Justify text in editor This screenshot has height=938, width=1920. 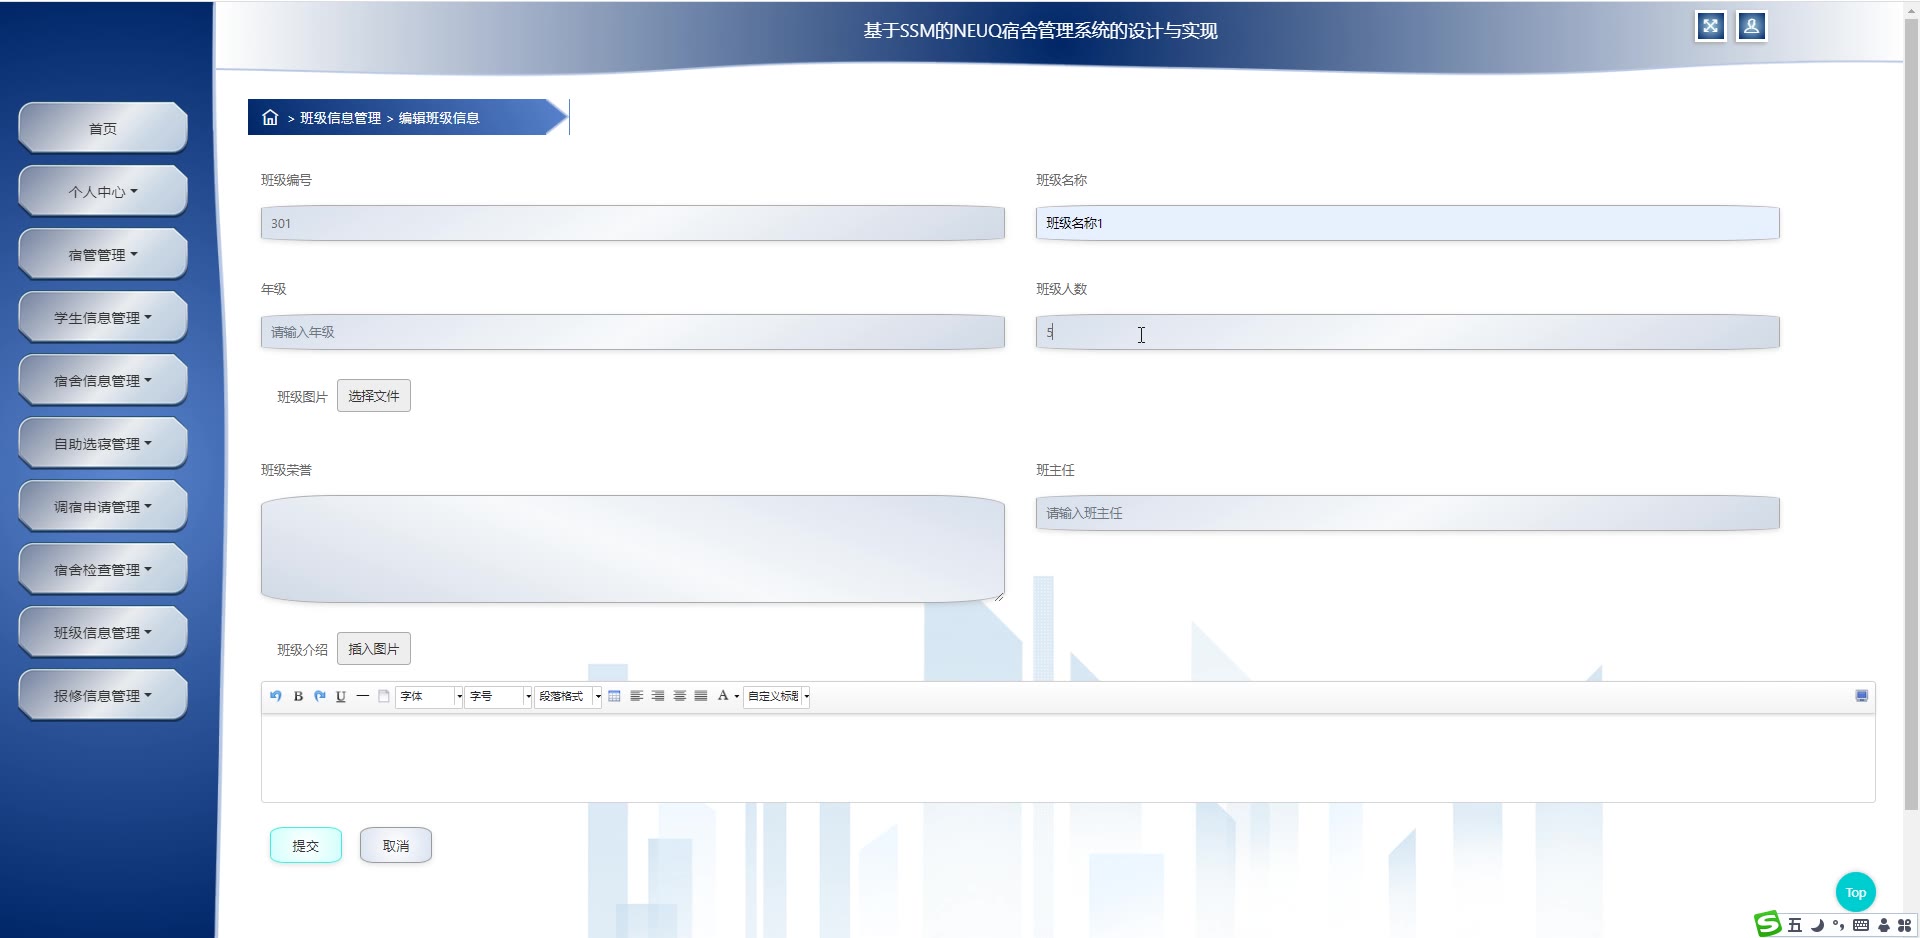[x=701, y=696]
